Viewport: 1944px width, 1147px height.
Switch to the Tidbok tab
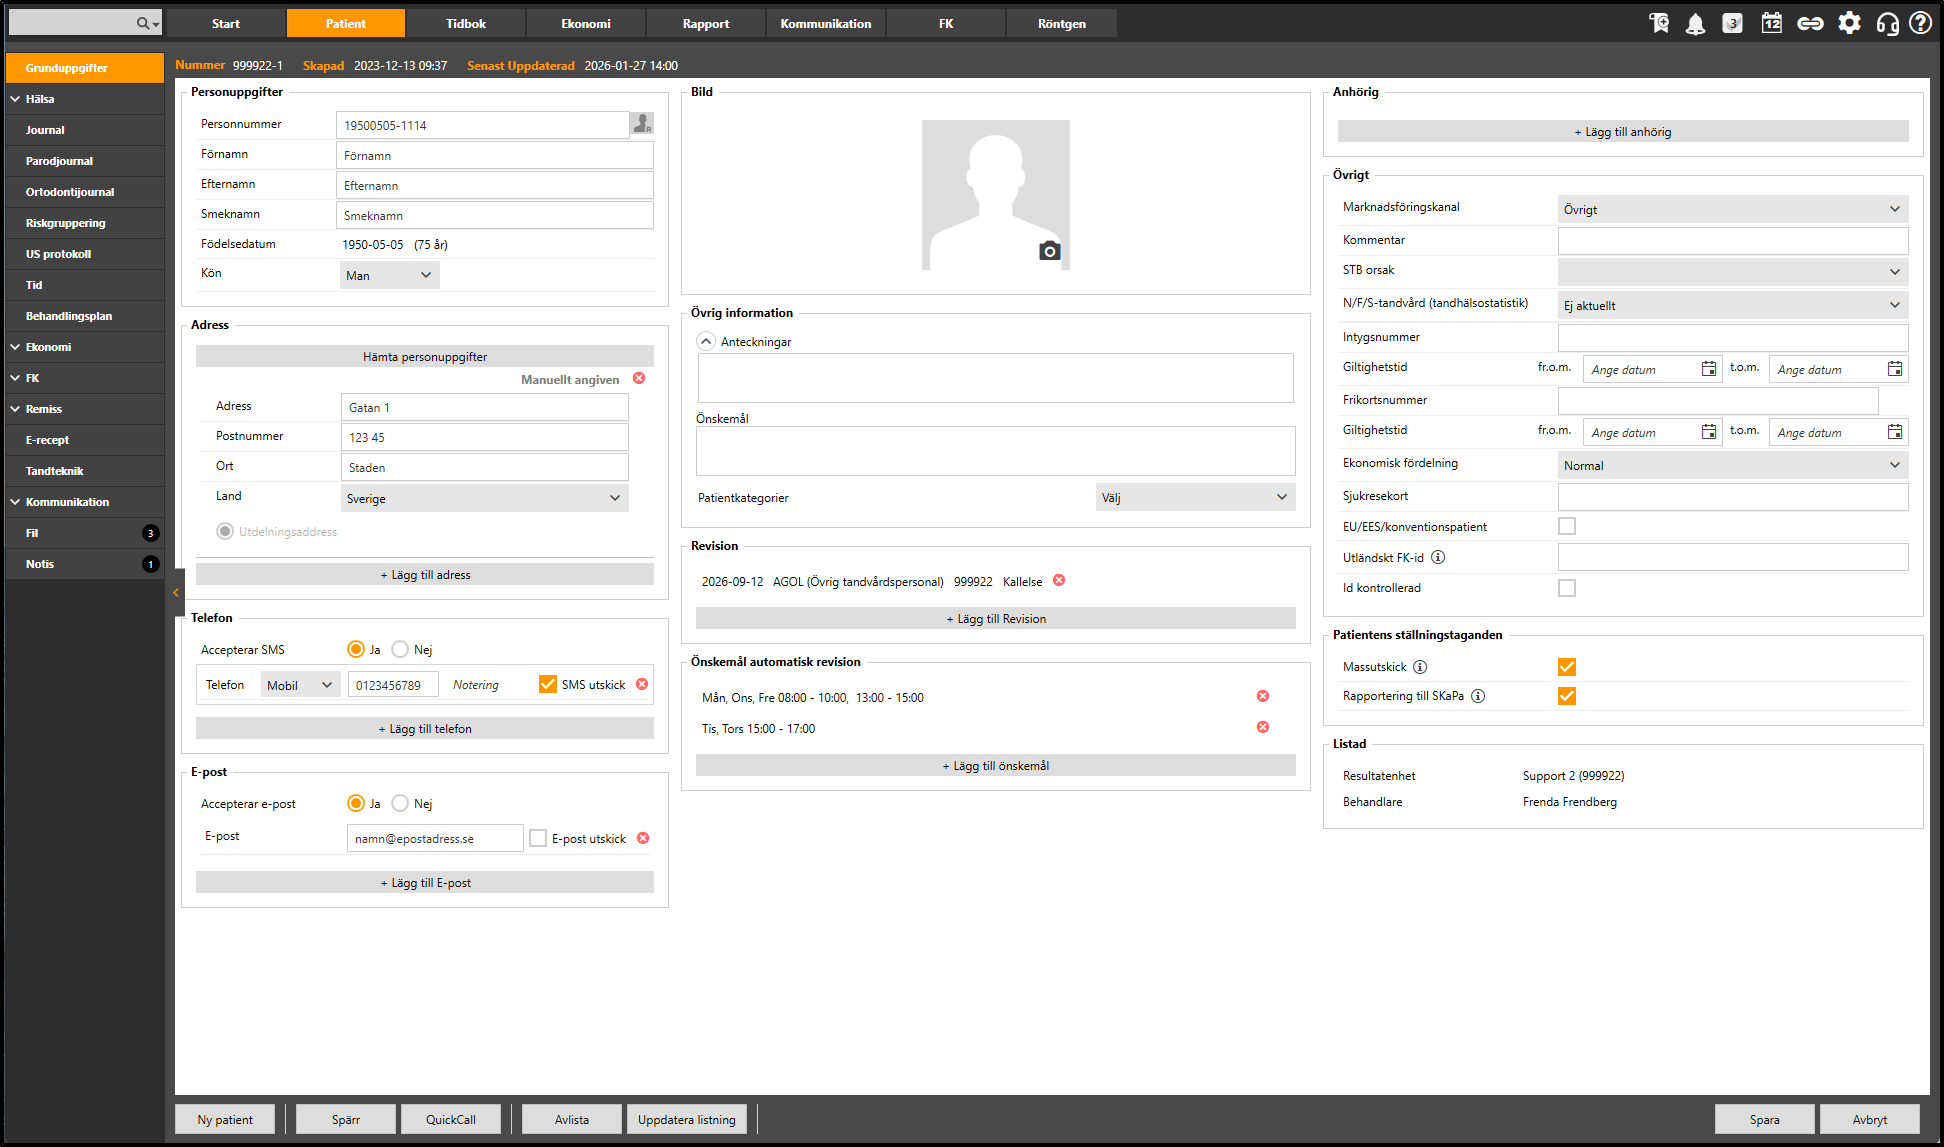(x=466, y=24)
